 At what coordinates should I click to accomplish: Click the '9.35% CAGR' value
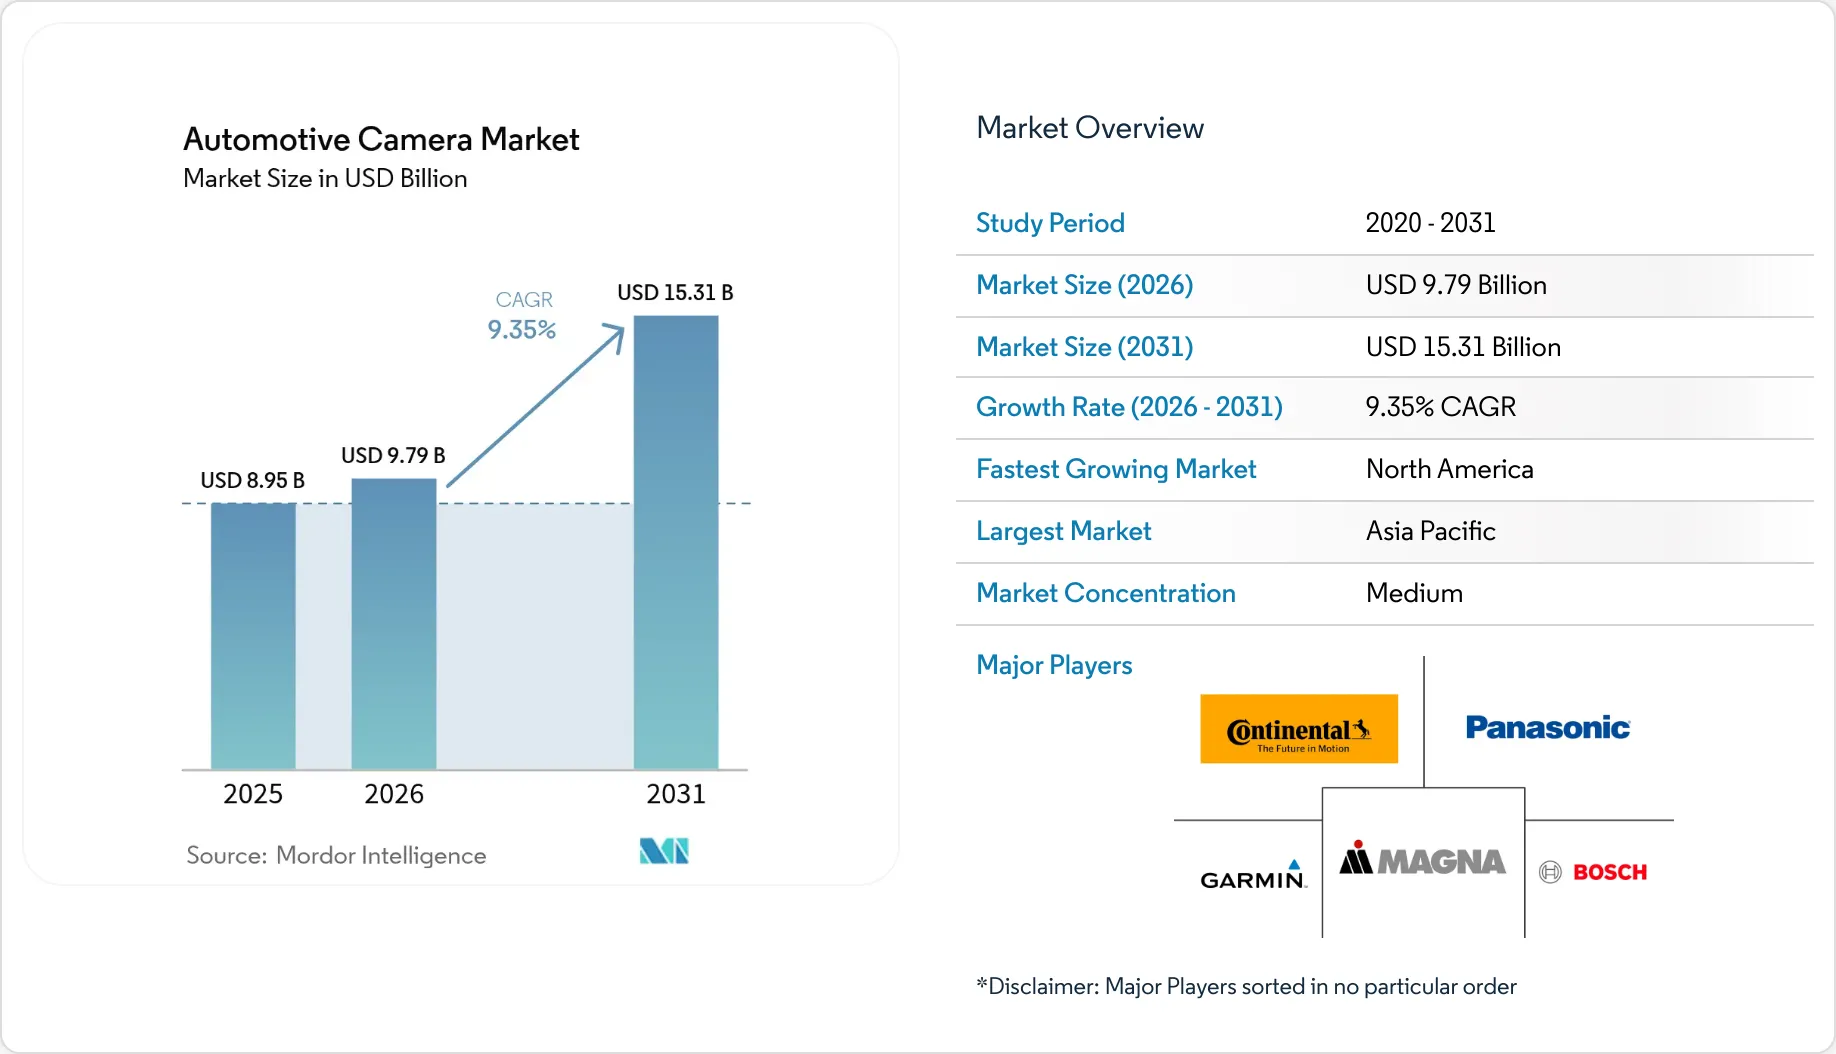(1441, 407)
